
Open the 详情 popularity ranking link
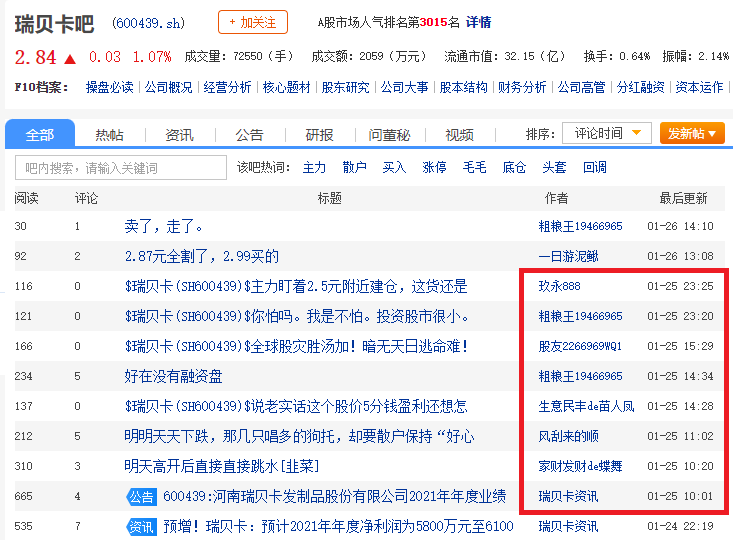tap(478, 22)
